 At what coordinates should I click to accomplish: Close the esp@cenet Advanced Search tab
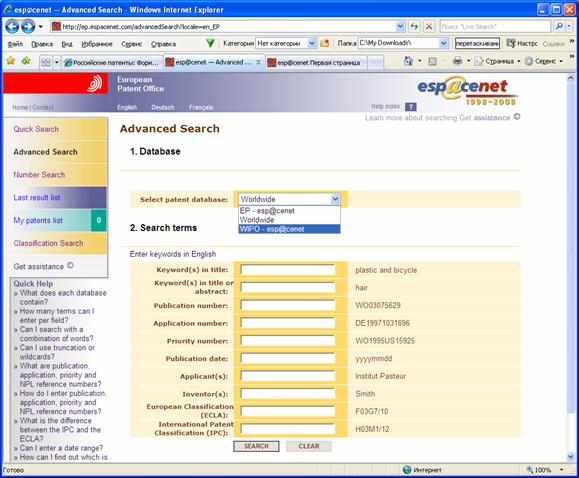258,62
